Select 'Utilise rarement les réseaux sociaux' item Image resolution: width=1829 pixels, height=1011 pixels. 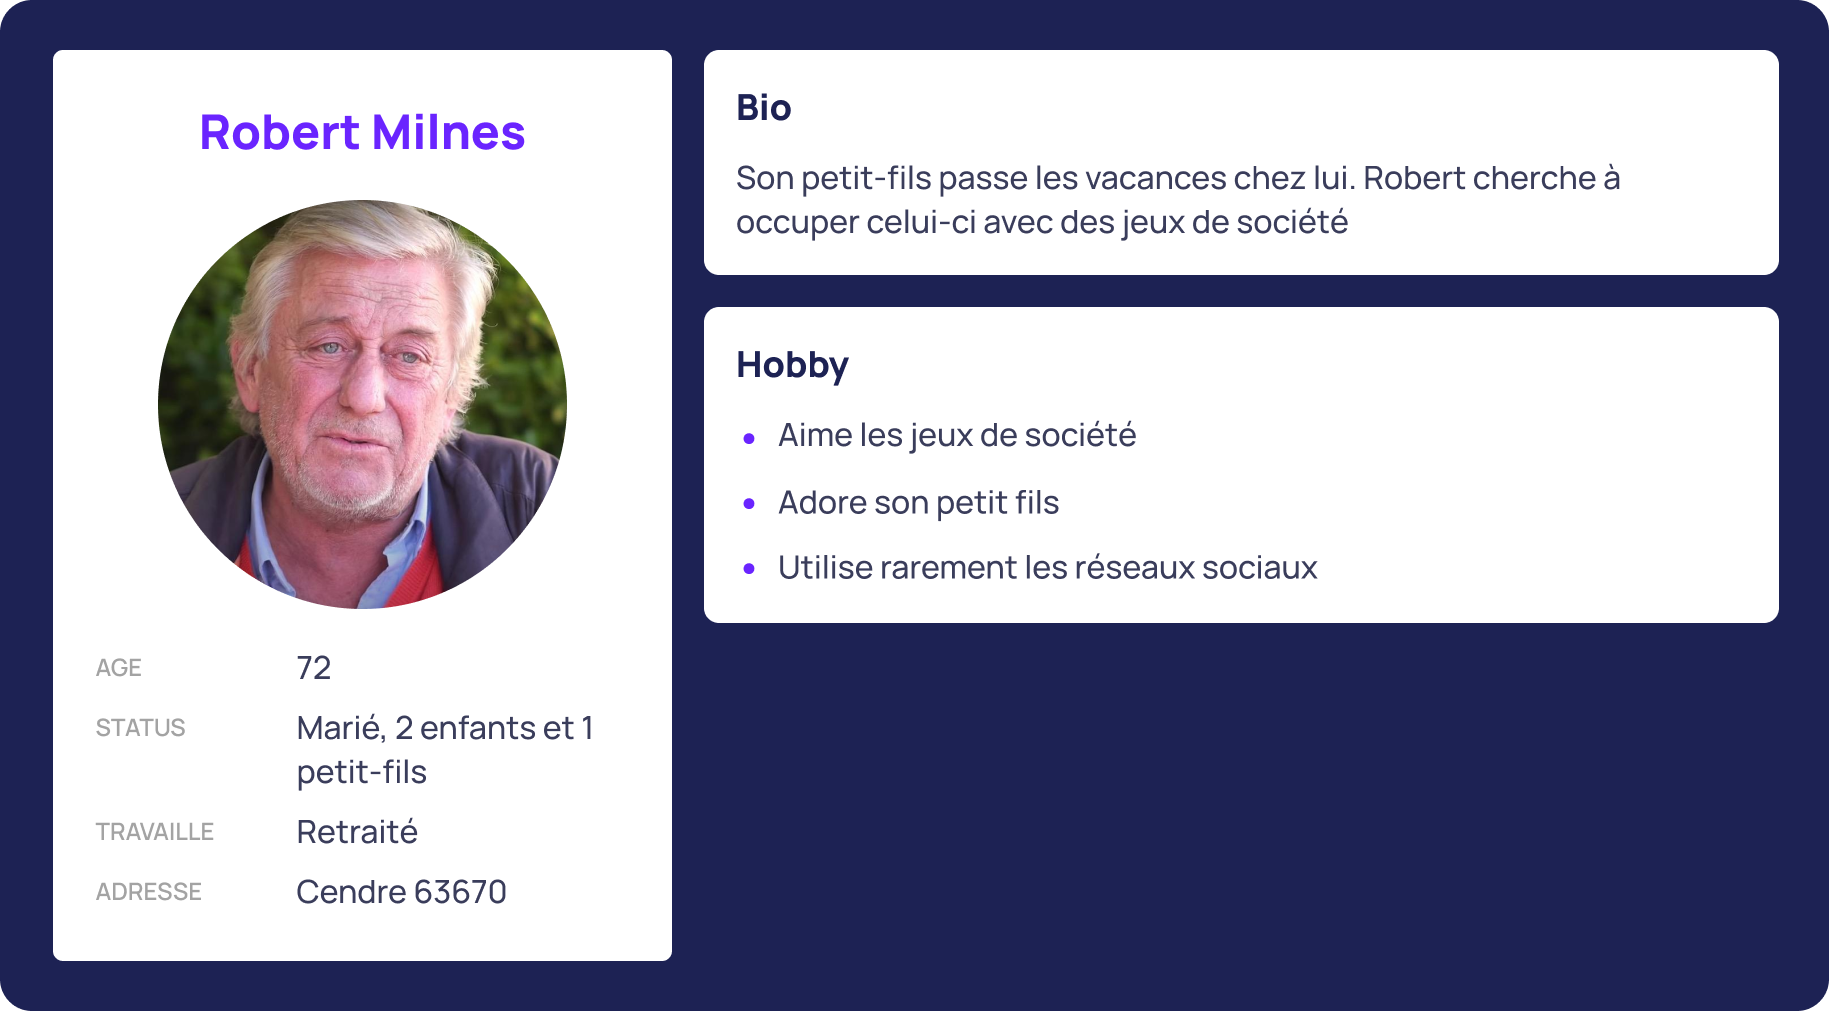tap(1047, 567)
